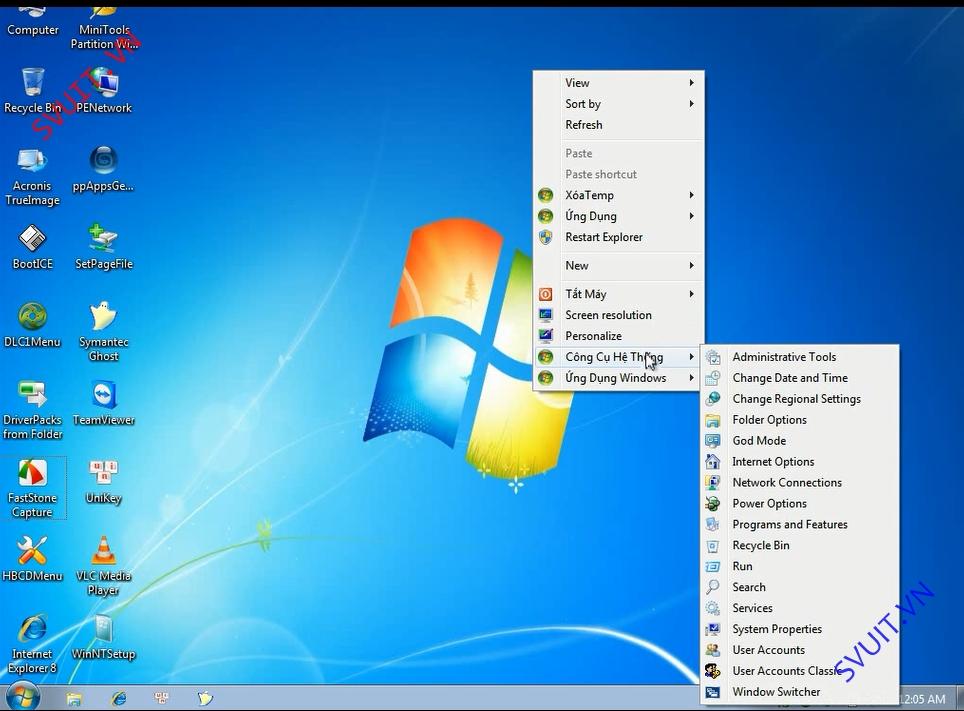Select Internet Explorer 8 desktop icon

(33, 644)
